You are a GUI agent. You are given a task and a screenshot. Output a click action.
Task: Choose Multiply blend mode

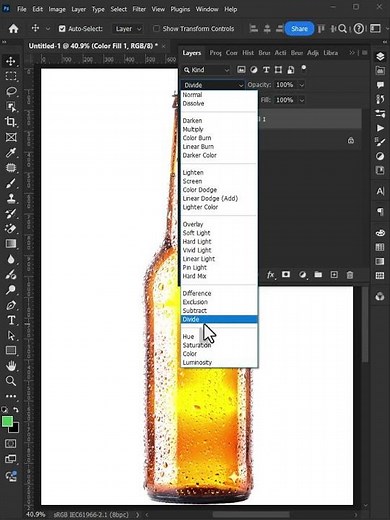[193, 129]
